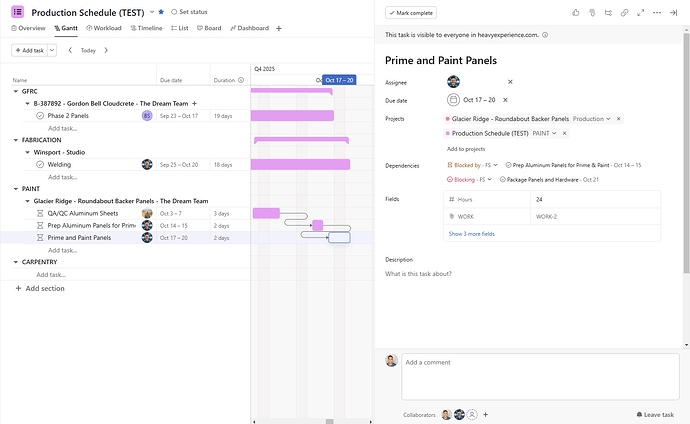Click the add subtask icon
This screenshot has width=690, height=424.
608,13
